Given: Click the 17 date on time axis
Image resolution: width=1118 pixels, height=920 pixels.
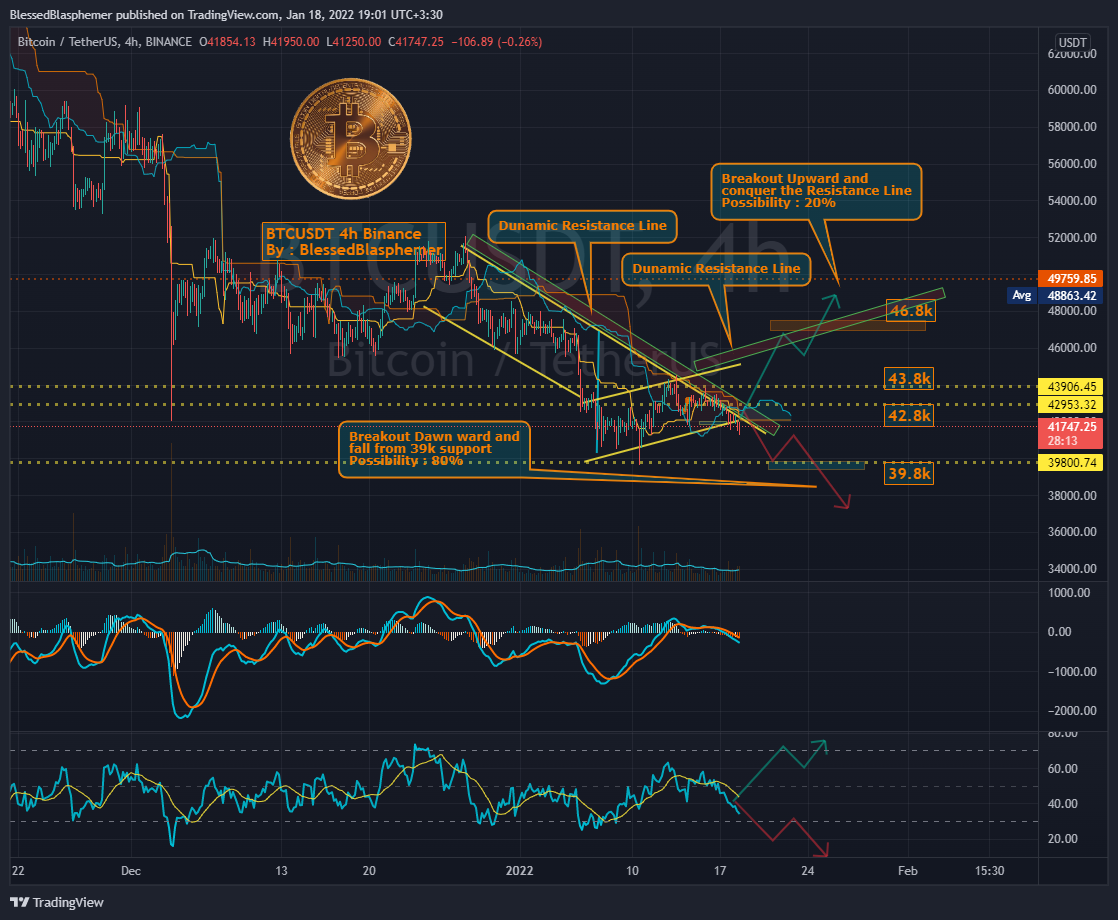Looking at the screenshot, I should (x=720, y=871).
